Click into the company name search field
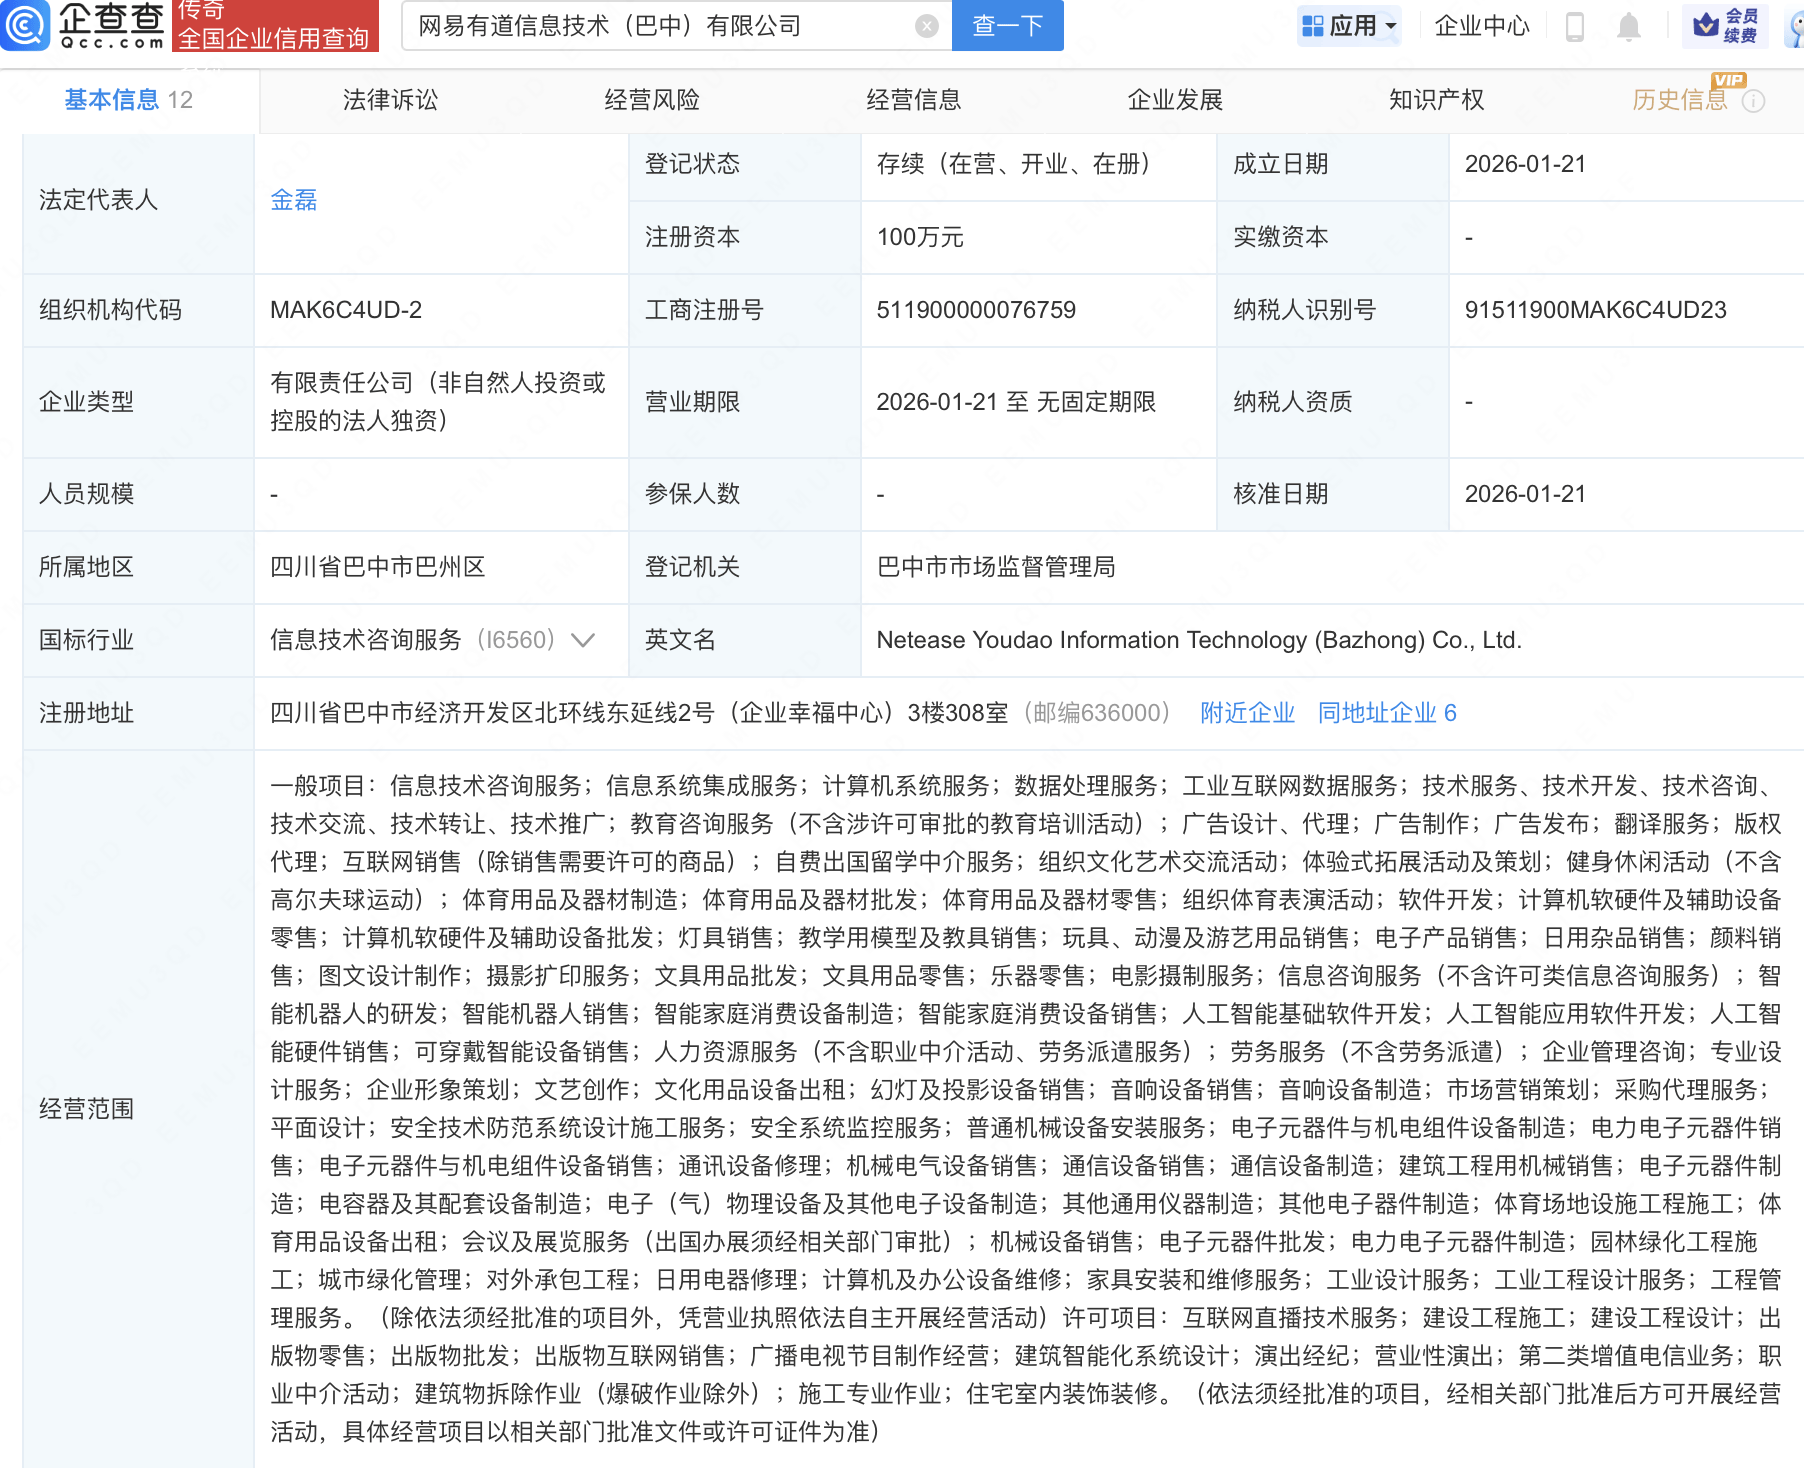Viewport: 1804px width, 1468px height. coord(660,26)
